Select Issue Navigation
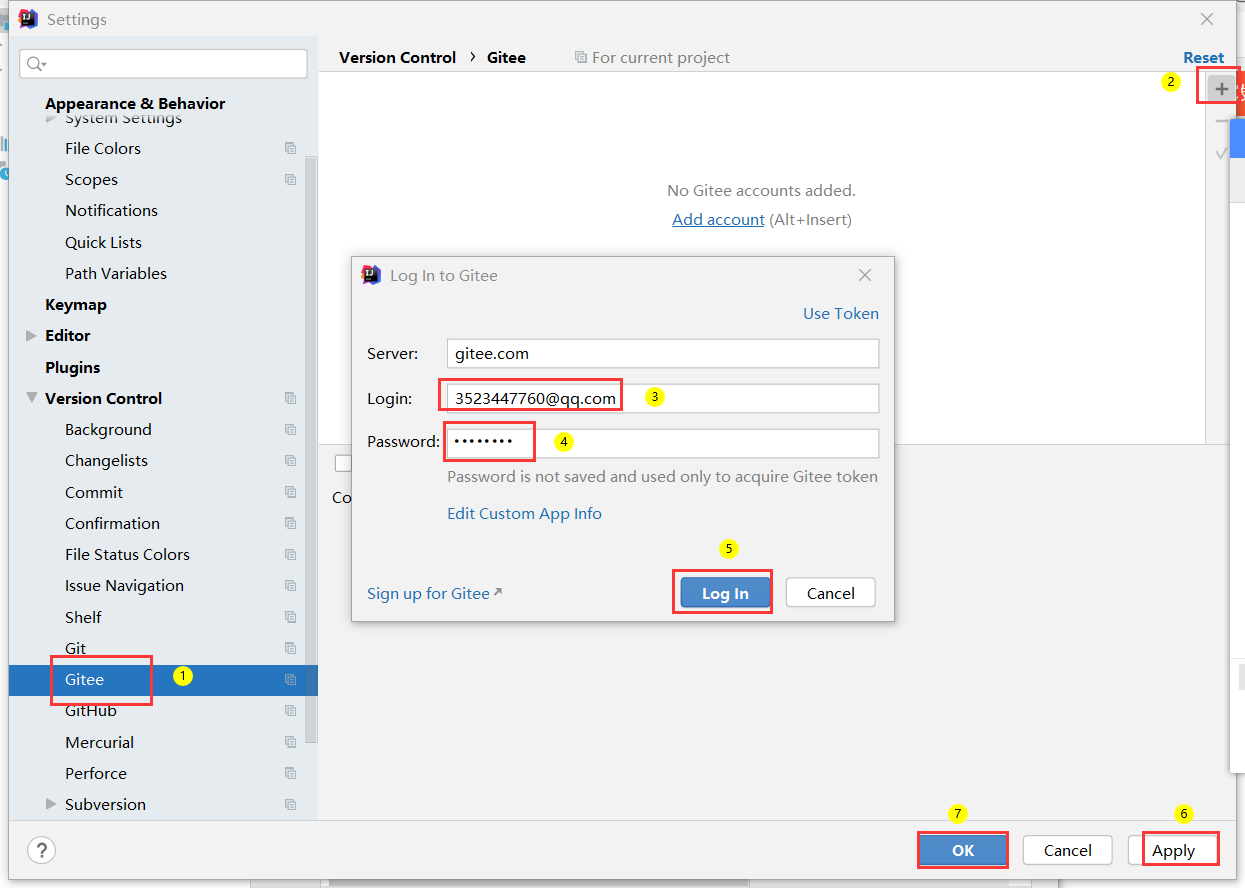 coord(124,586)
